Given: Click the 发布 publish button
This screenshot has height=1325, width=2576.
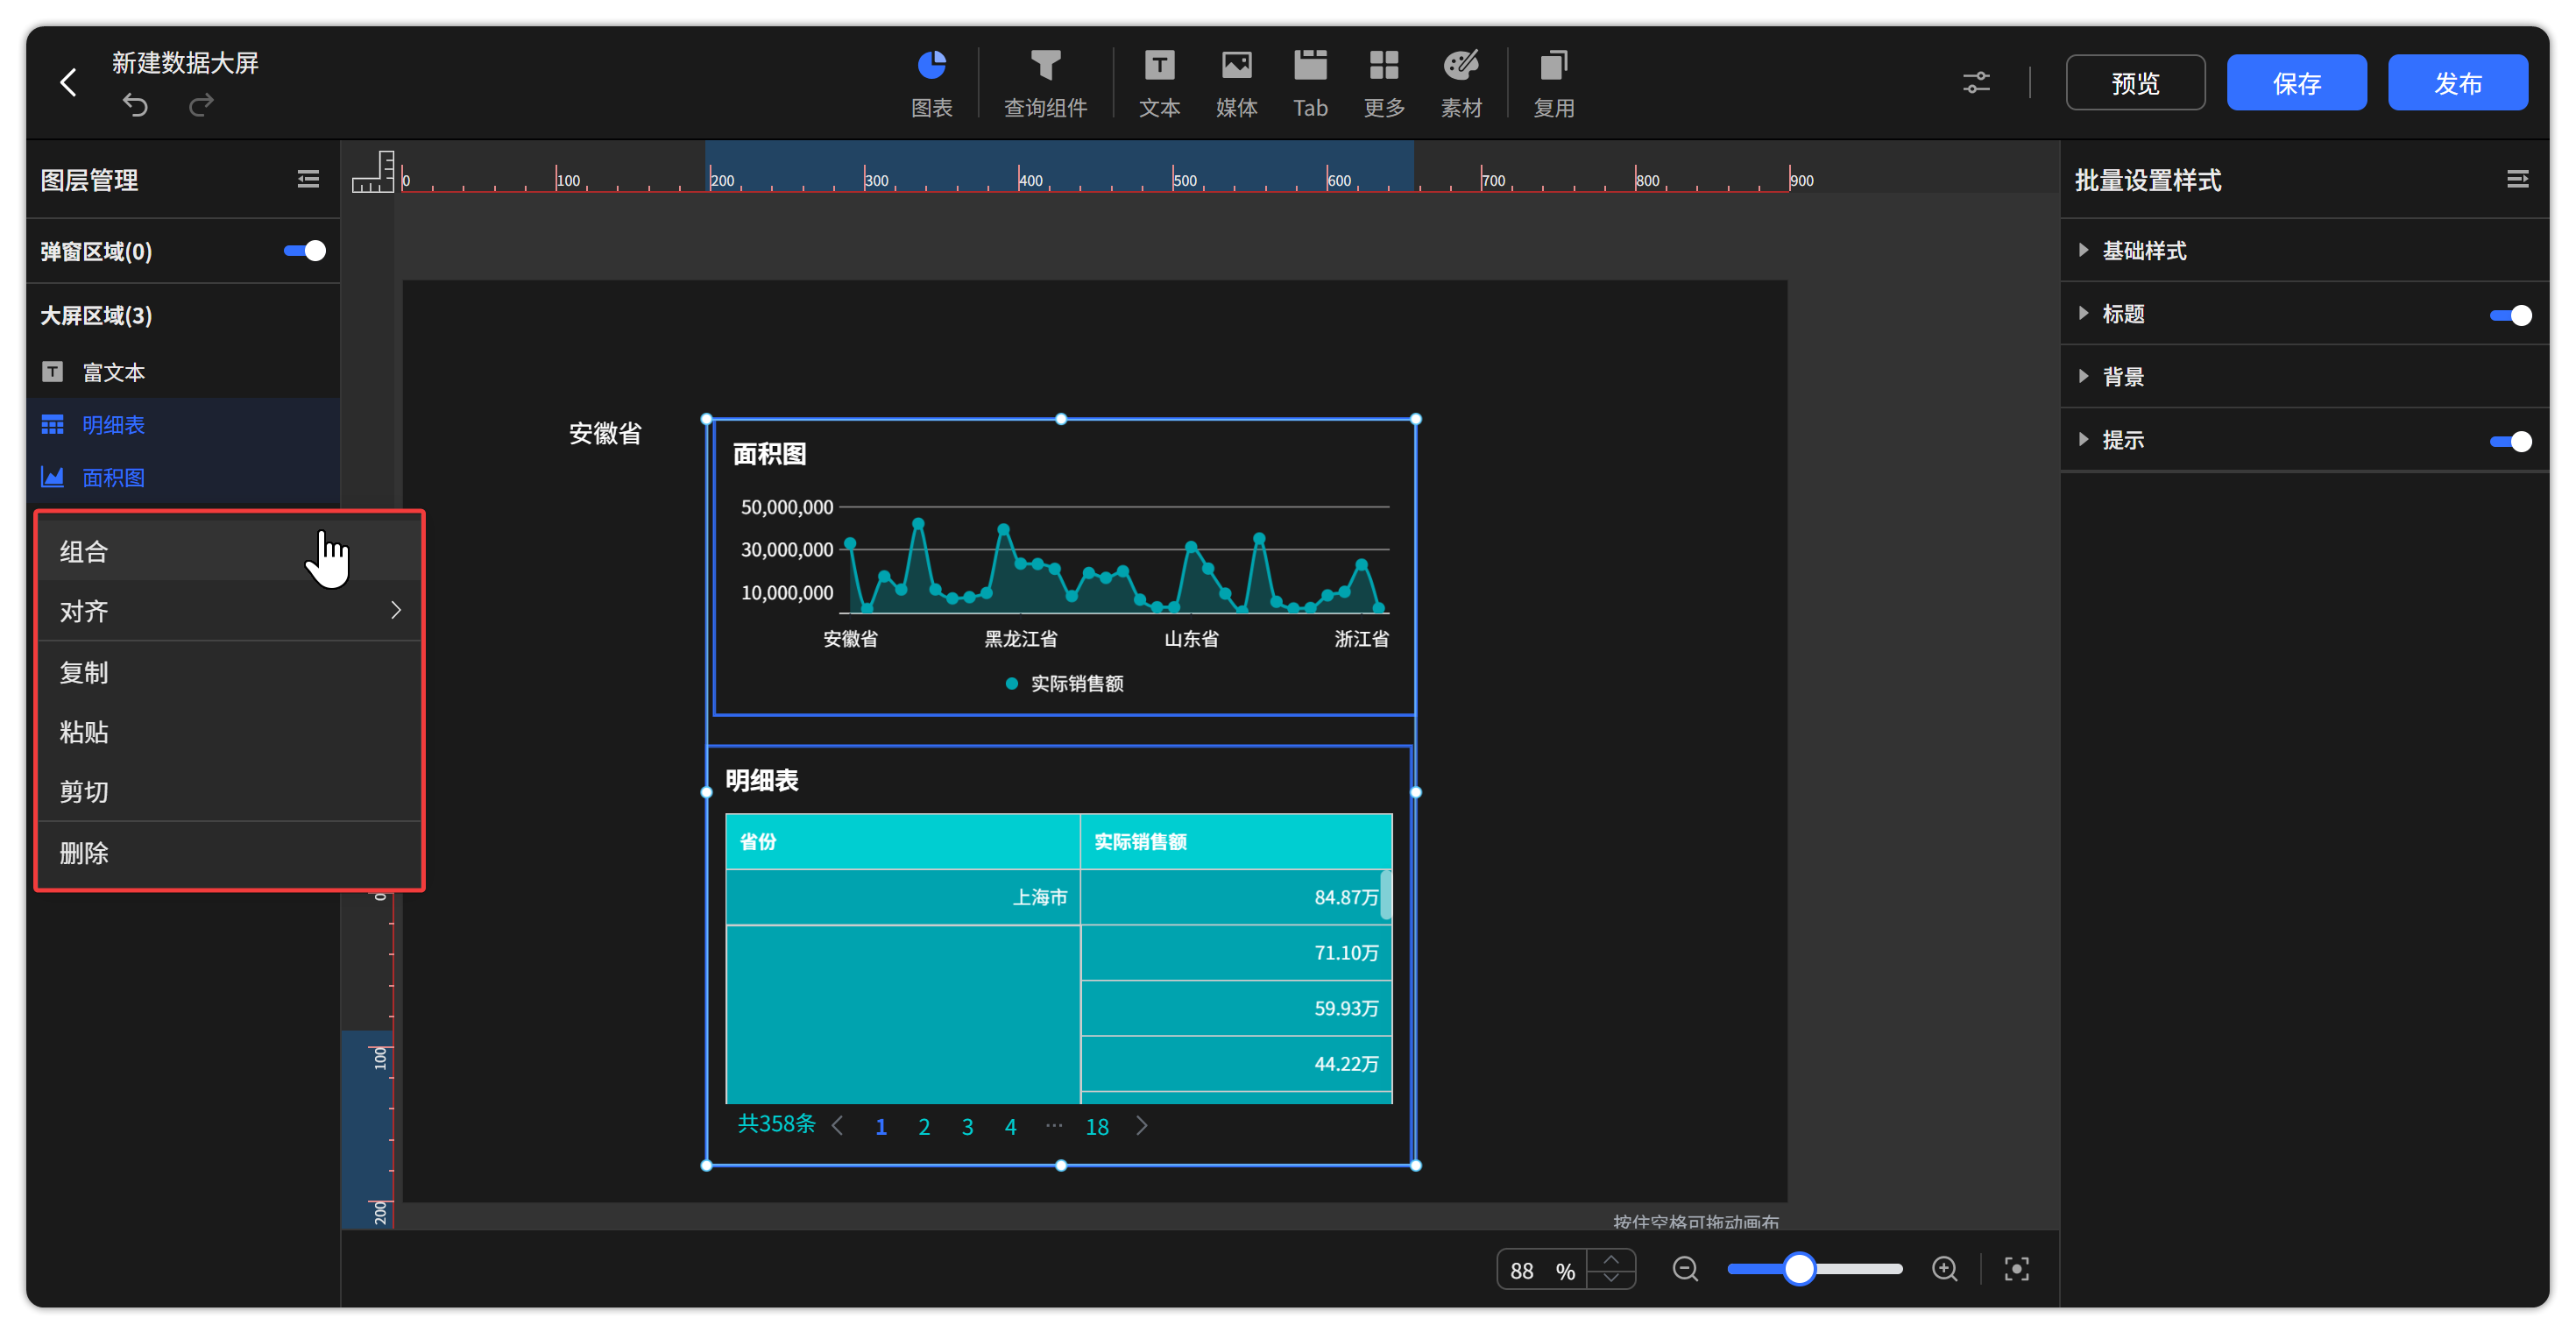Looking at the screenshot, I should [x=2458, y=82].
